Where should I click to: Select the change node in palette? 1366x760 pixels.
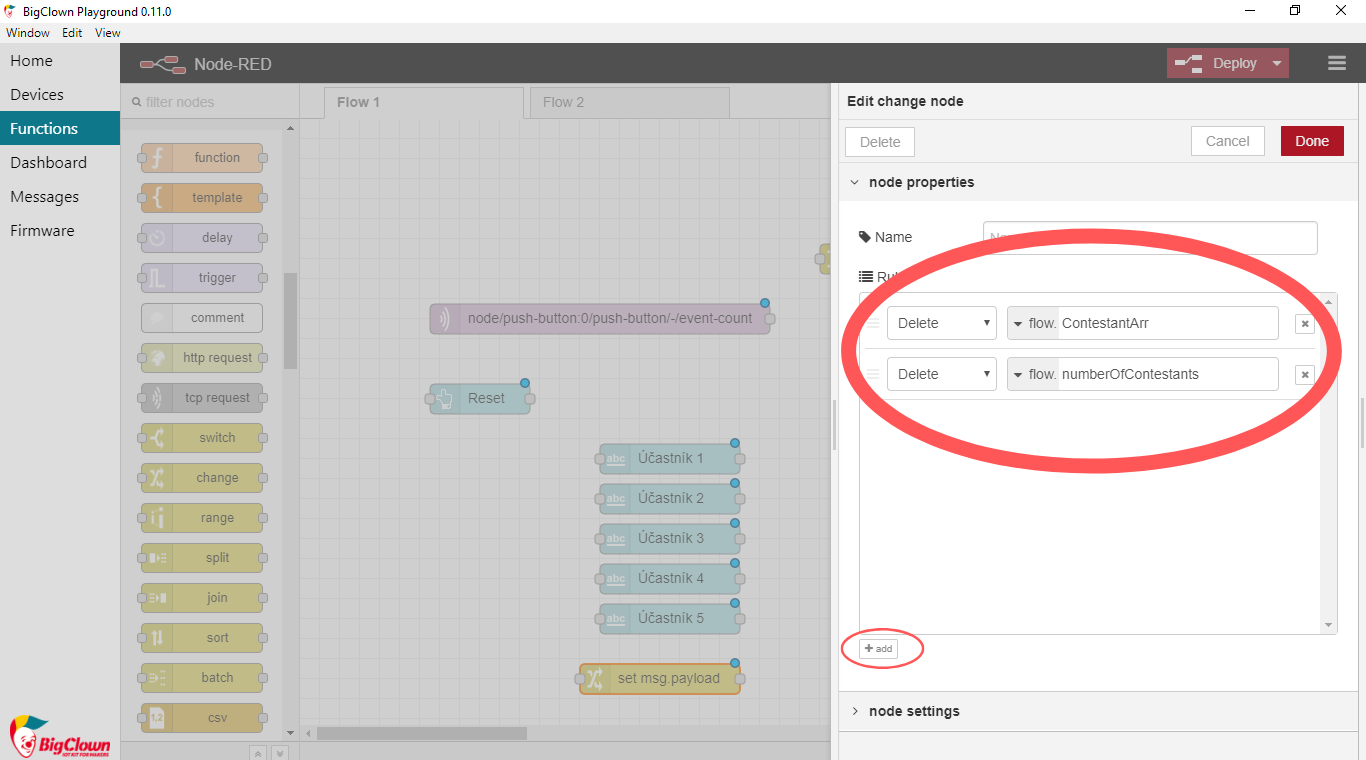pyautogui.click(x=202, y=478)
